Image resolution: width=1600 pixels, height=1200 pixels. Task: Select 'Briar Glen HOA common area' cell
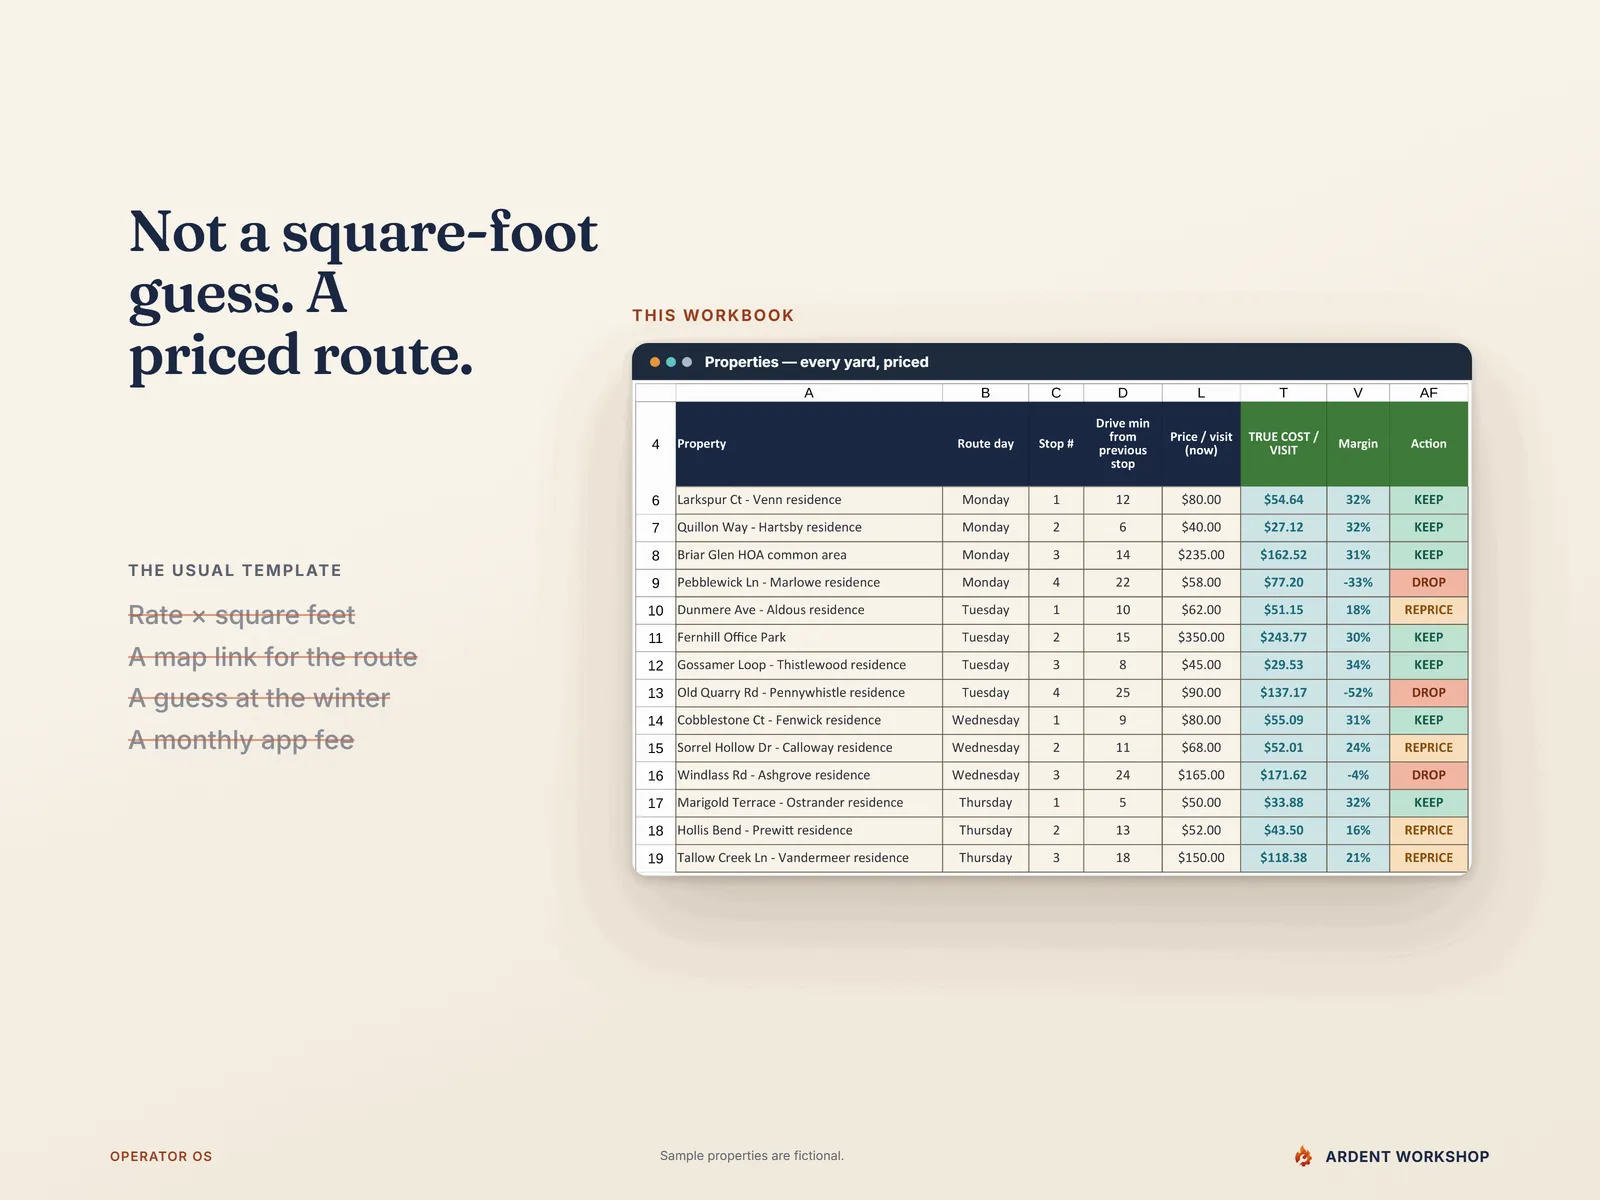(x=809, y=555)
